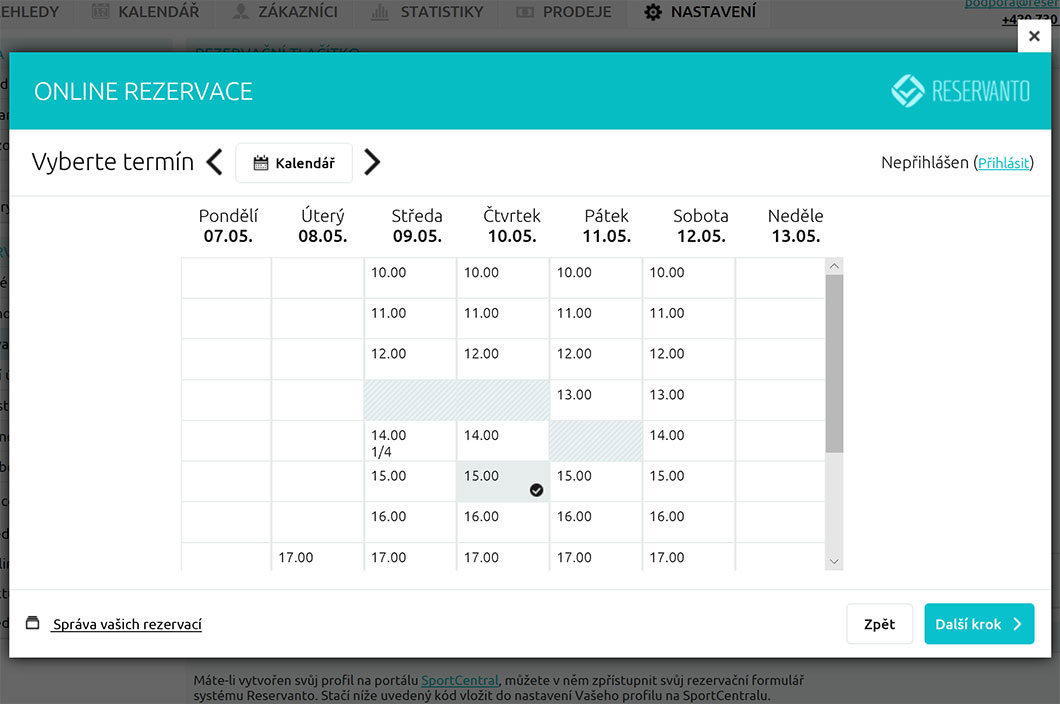Screen dimensions: 1060x704
Task: Select the Sobota 10.00 time slot
Action: 688,277
